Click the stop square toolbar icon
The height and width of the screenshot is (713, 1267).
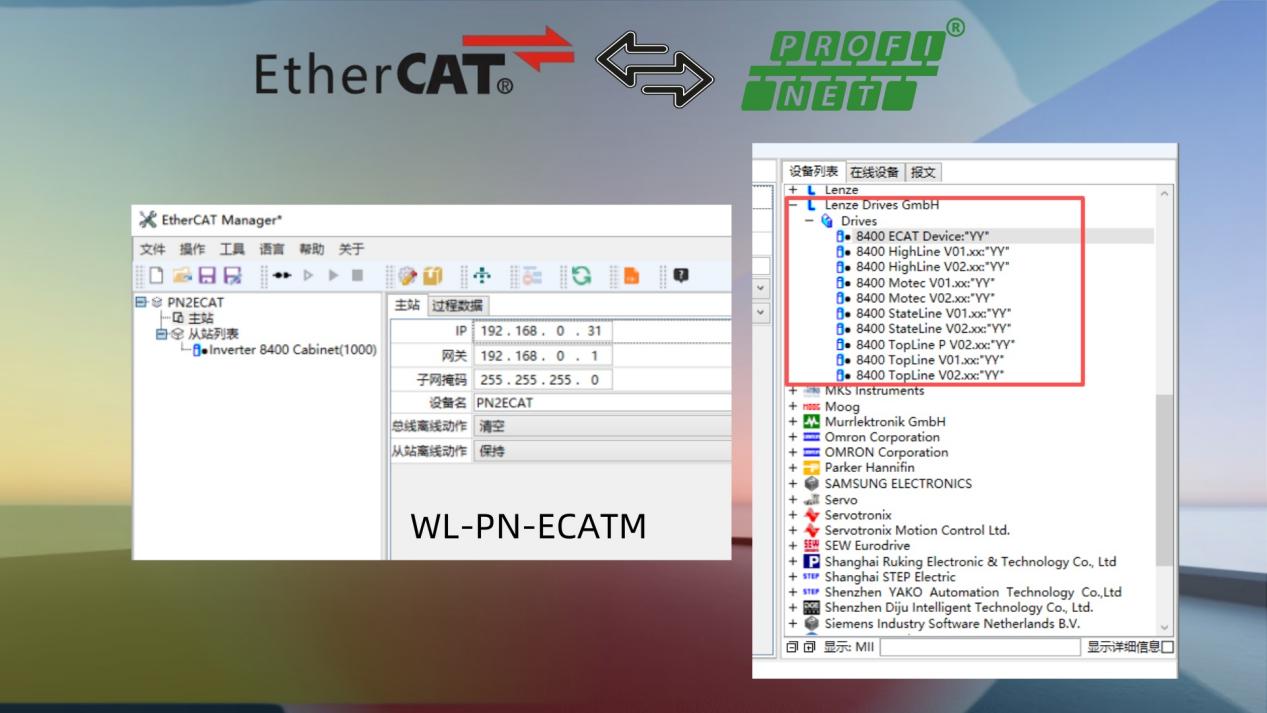click(x=357, y=275)
